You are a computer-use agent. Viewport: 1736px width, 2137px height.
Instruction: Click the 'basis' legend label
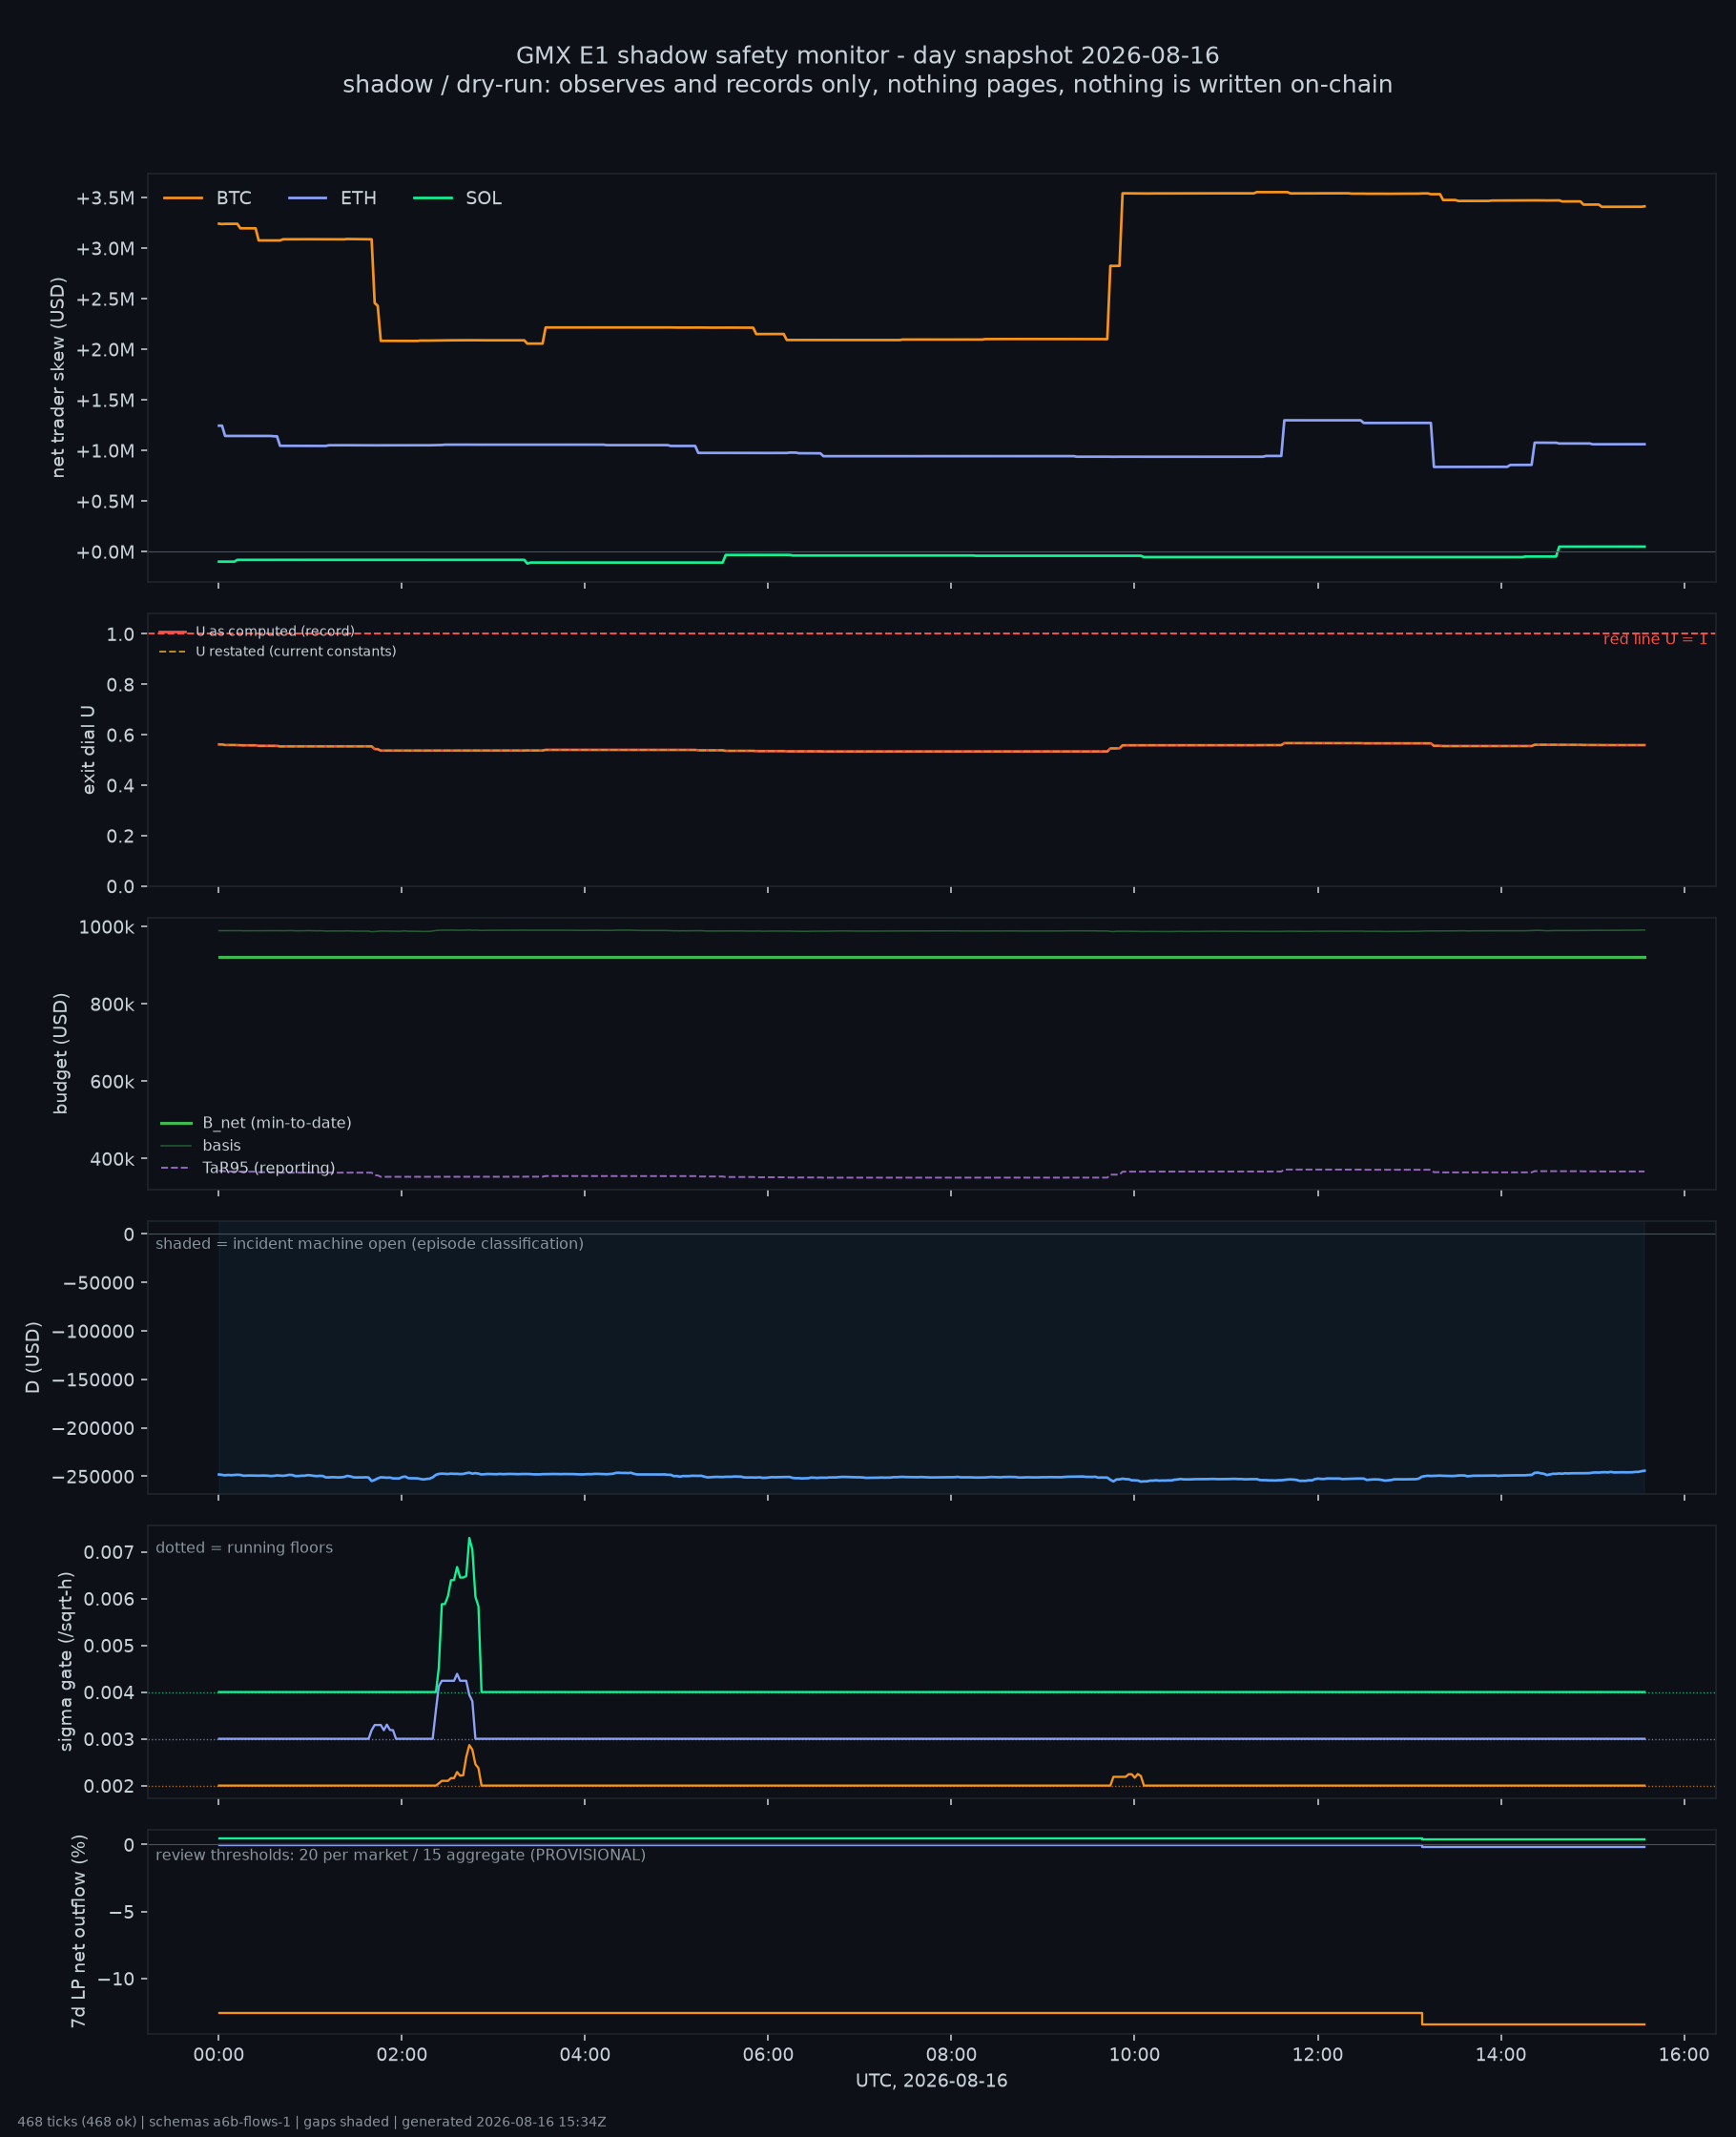pyautogui.click(x=222, y=1146)
